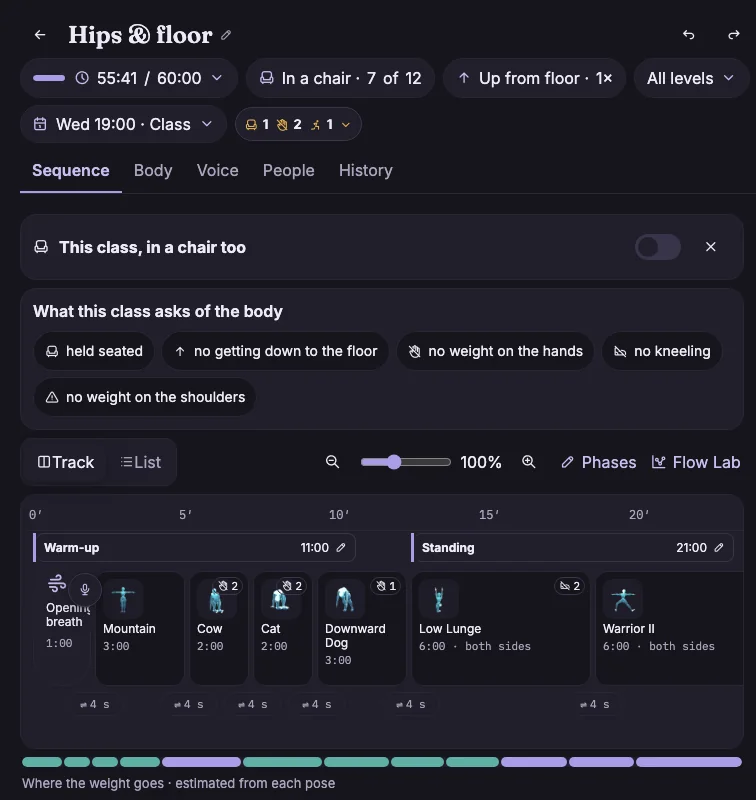Click the hands badge on Cow
The height and width of the screenshot is (800, 756).
pyautogui.click(x=228, y=586)
